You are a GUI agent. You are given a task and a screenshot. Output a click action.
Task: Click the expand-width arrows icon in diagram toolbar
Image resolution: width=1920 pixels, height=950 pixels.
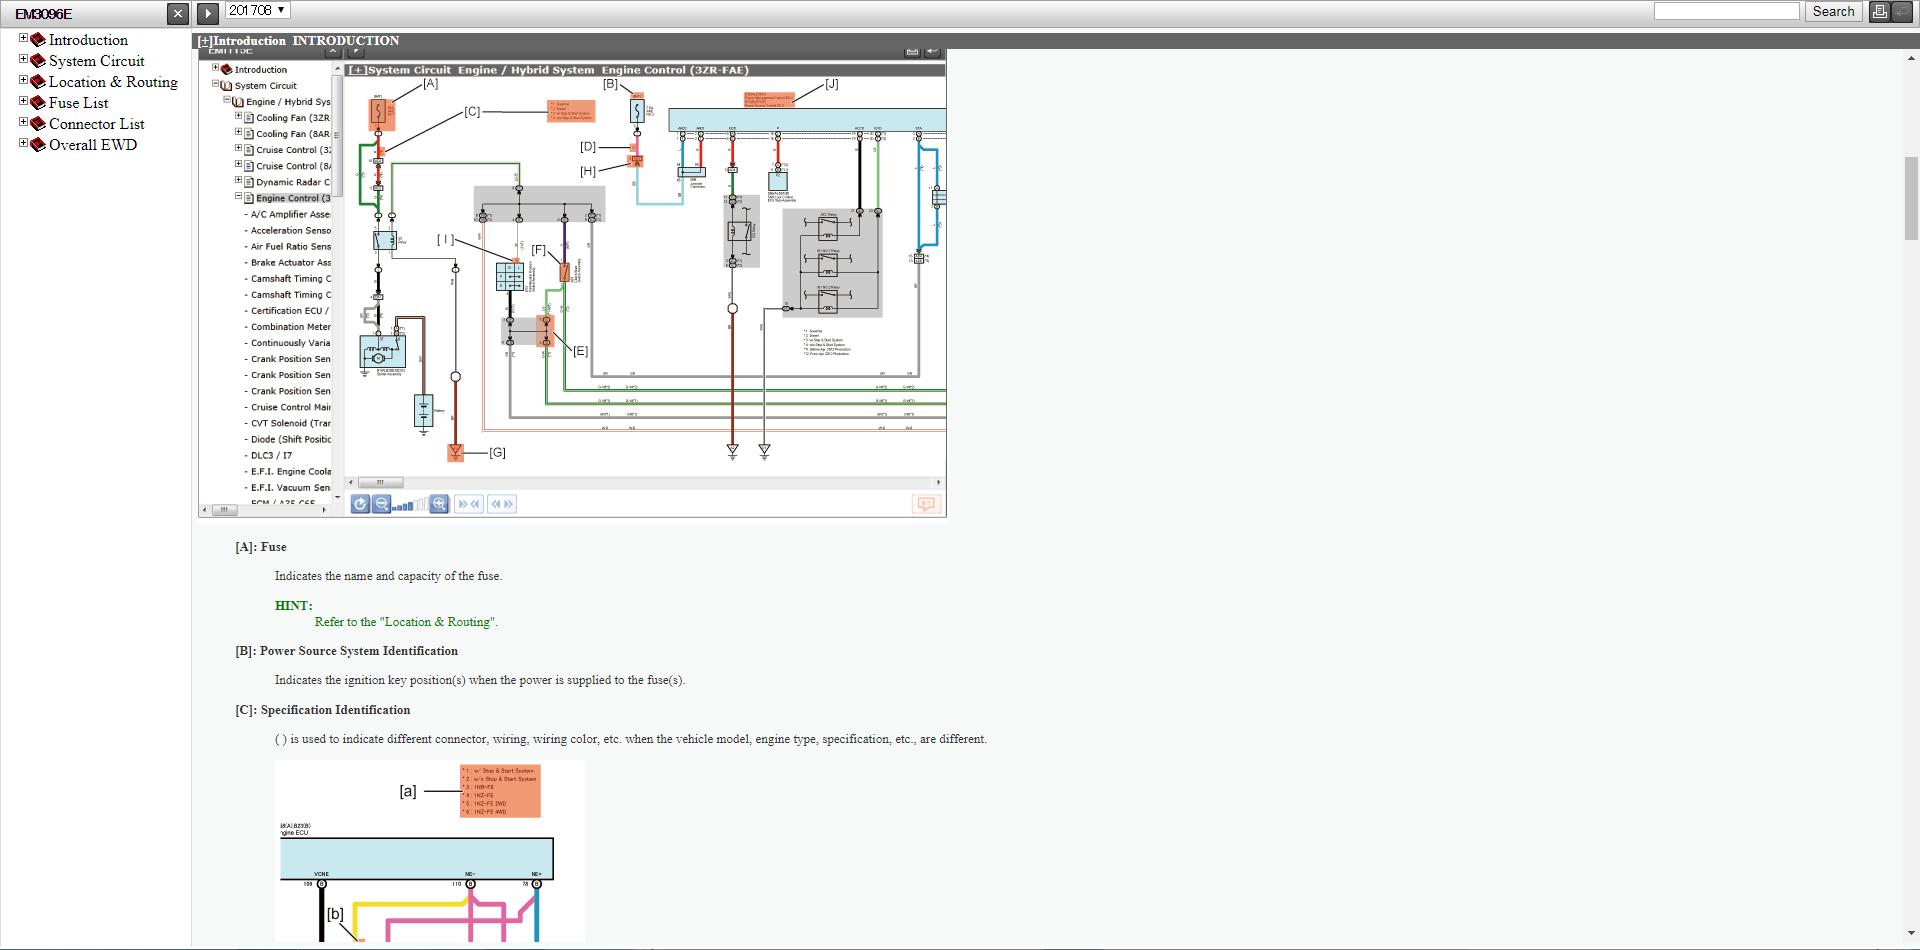tap(502, 504)
